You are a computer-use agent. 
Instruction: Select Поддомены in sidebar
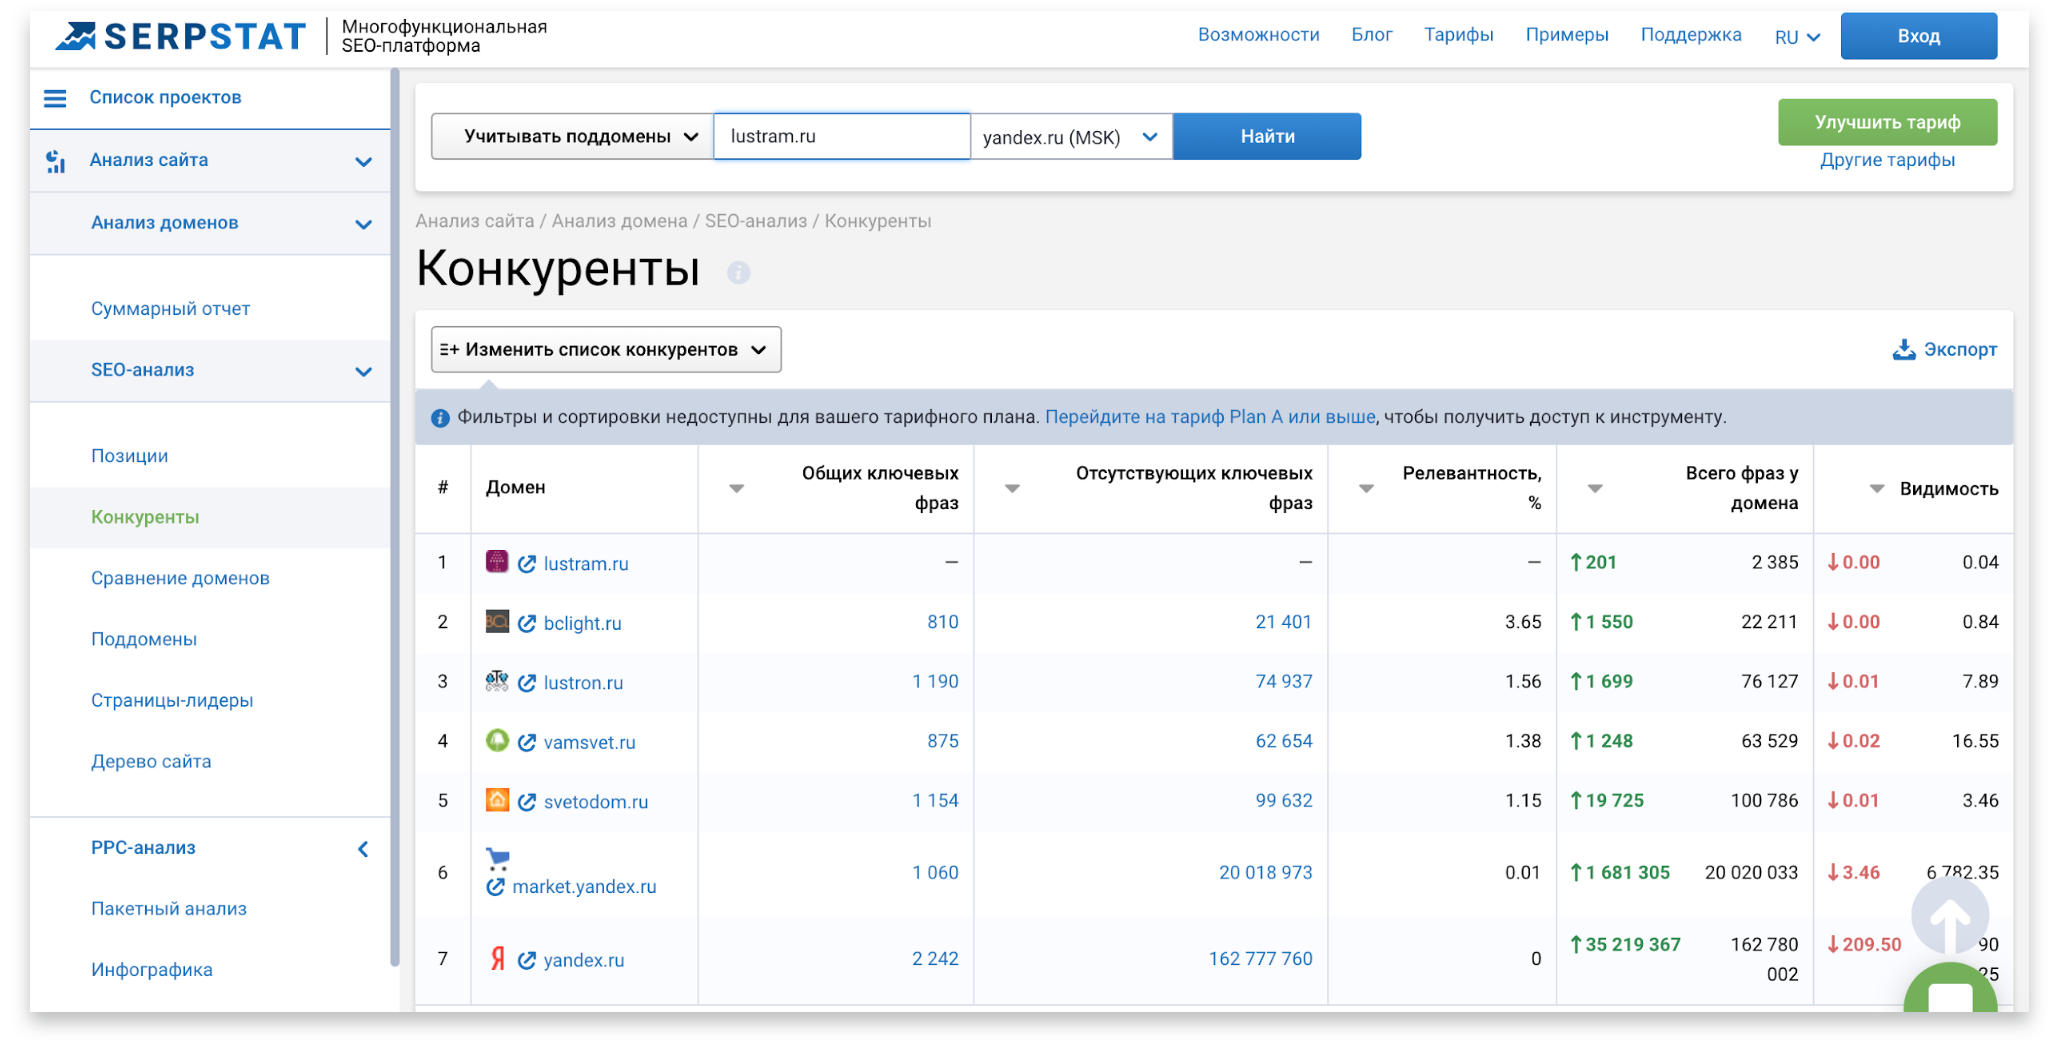tap(144, 639)
